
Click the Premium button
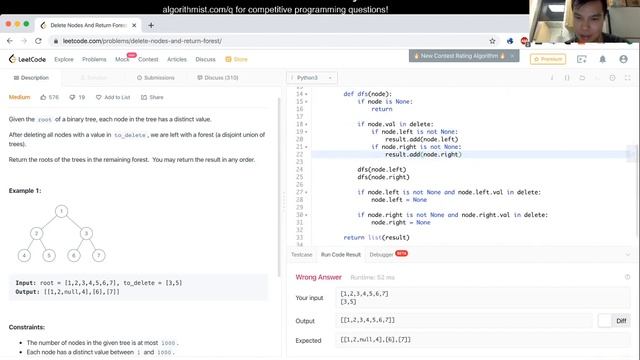548,59
